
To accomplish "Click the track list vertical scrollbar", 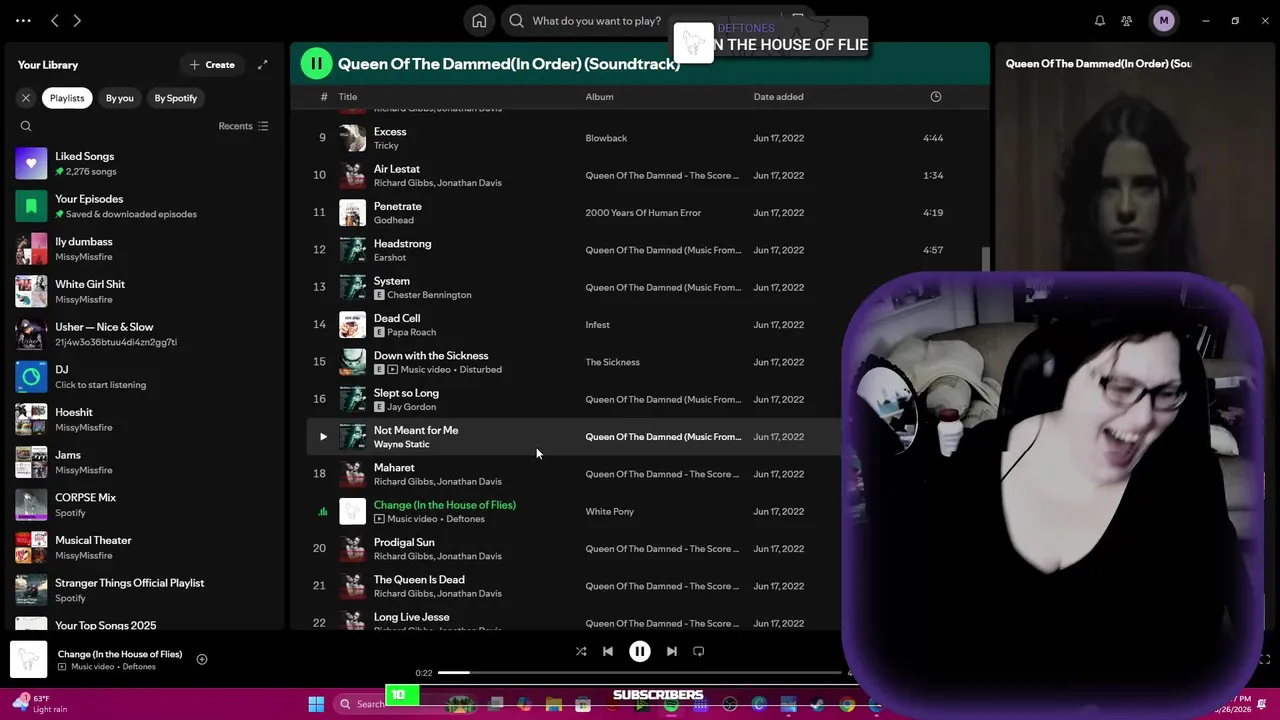I will click(x=986, y=258).
